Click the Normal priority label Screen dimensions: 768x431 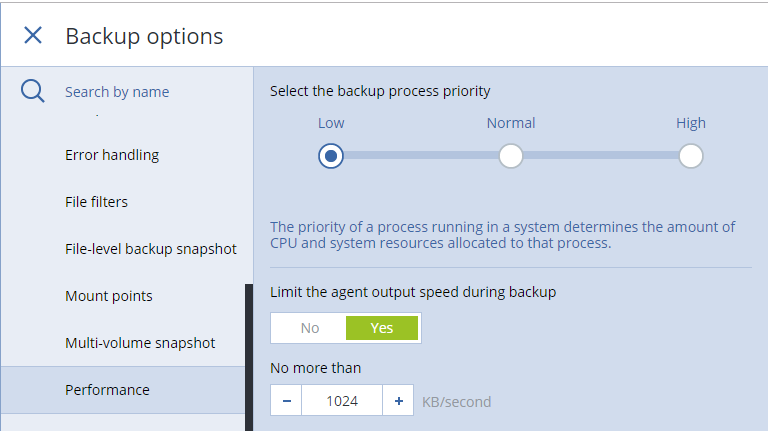click(511, 123)
